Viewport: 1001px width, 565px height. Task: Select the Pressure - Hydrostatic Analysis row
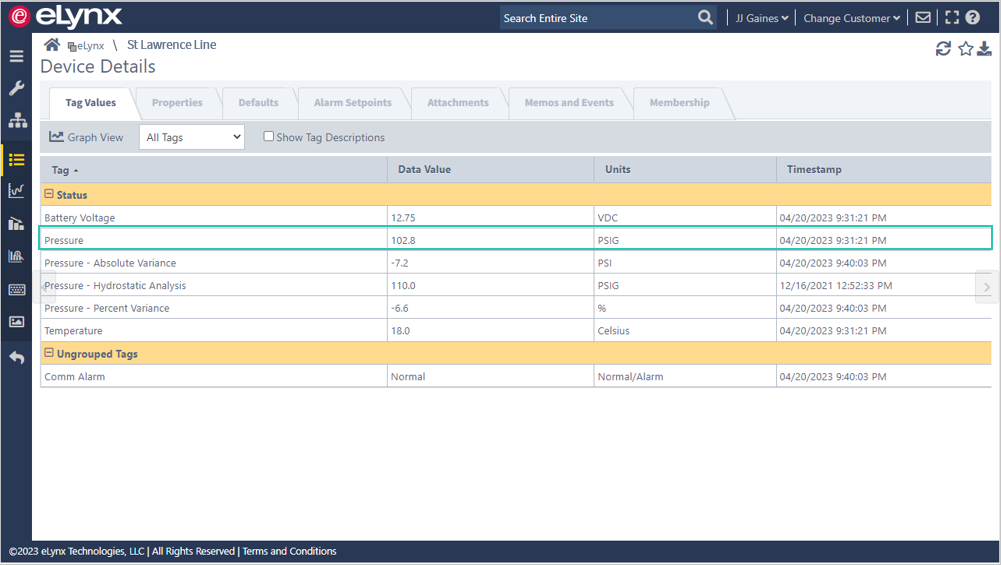[516, 285]
